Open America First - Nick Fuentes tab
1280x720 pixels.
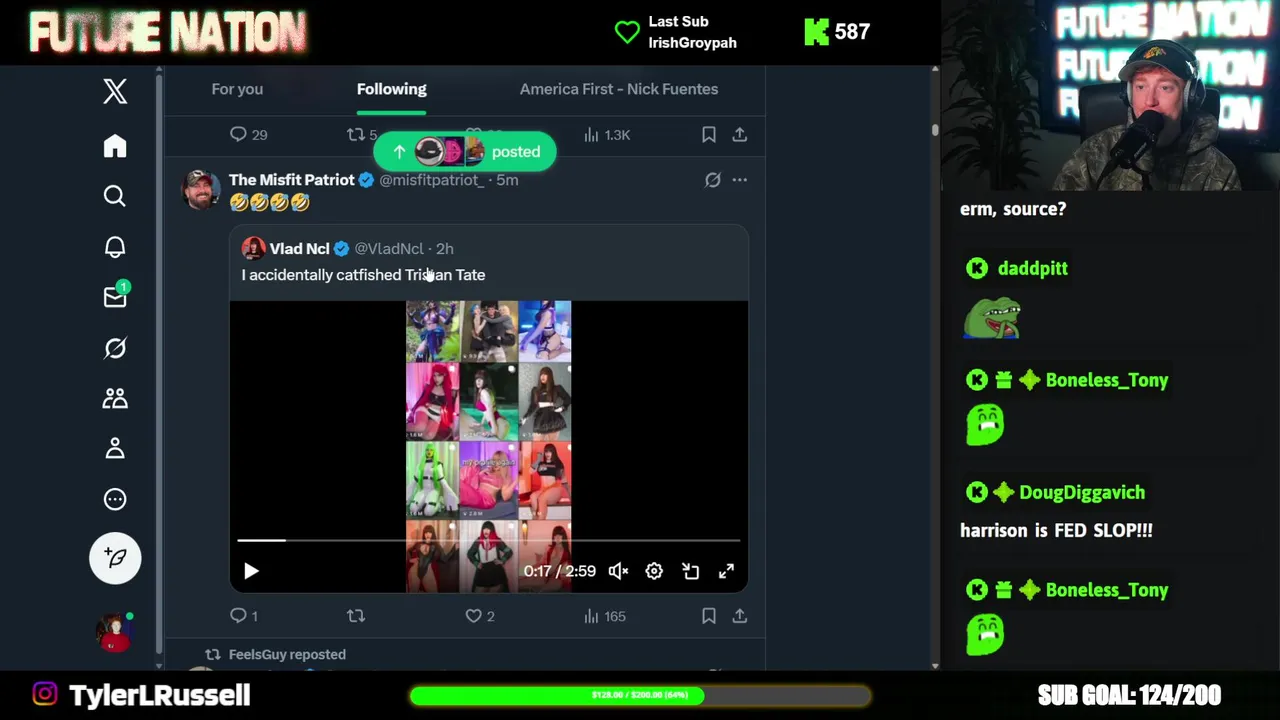click(619, 89)
